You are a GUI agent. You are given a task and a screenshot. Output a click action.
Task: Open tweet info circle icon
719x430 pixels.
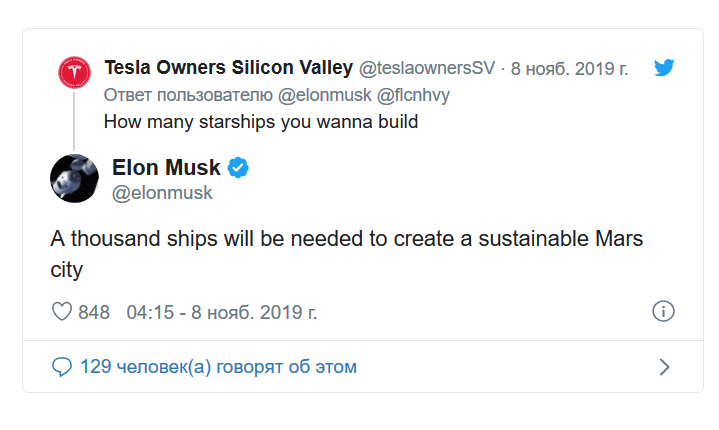[x=663, y=311]
